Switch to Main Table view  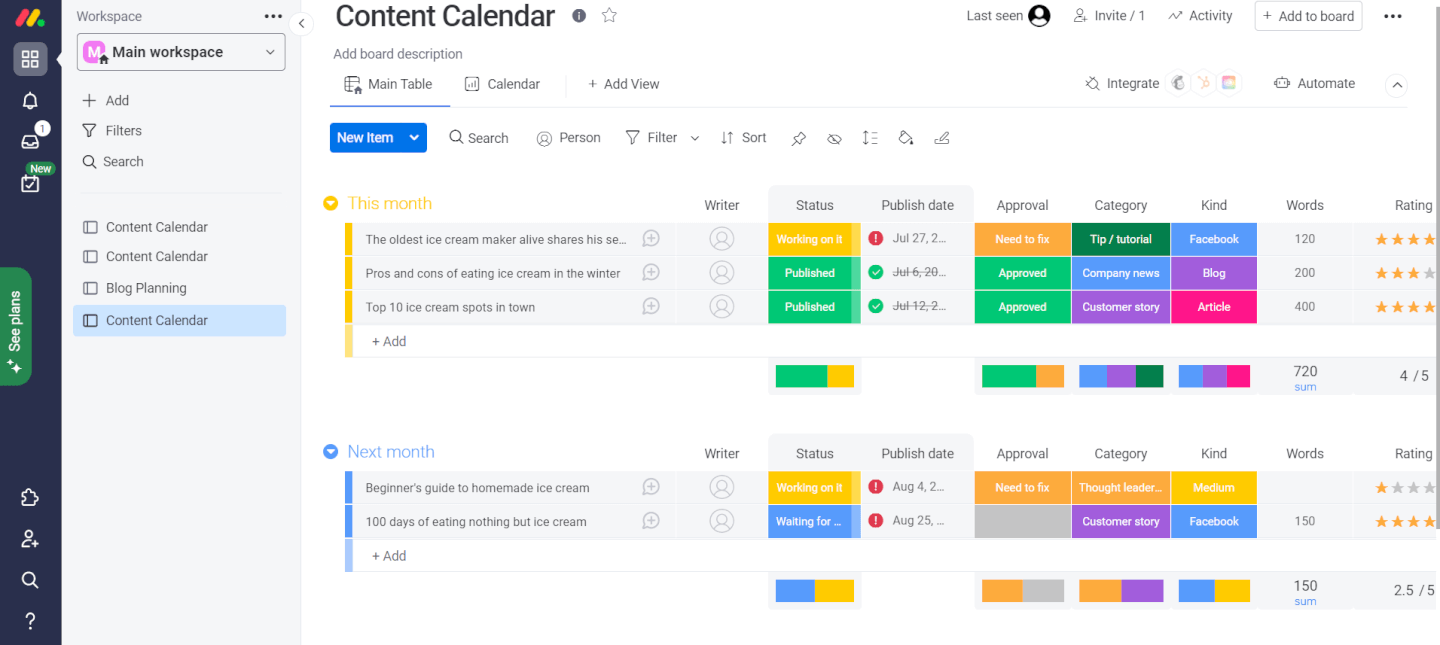(389, 84)
